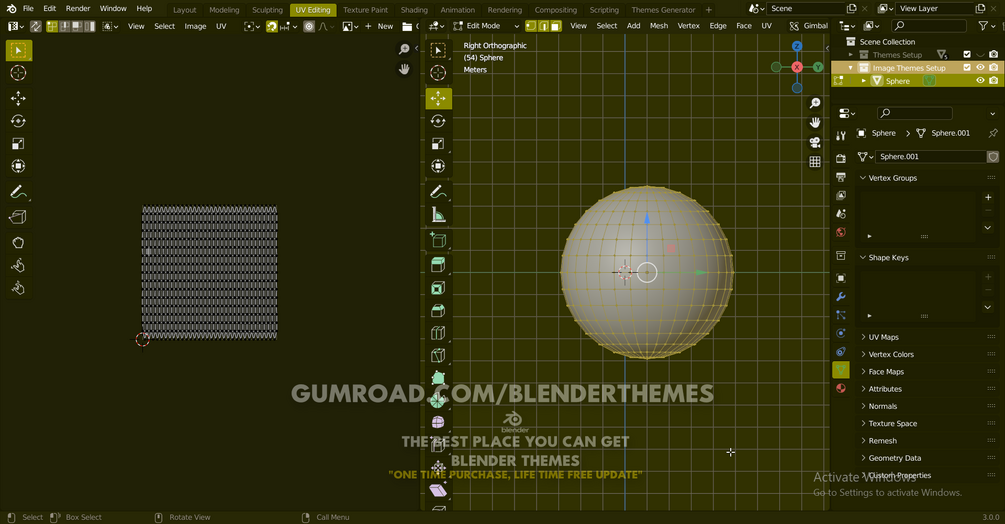Select the Annotate tool in the UV editor
Viewport: 1005px width, 524px height.
pos(18,192)
